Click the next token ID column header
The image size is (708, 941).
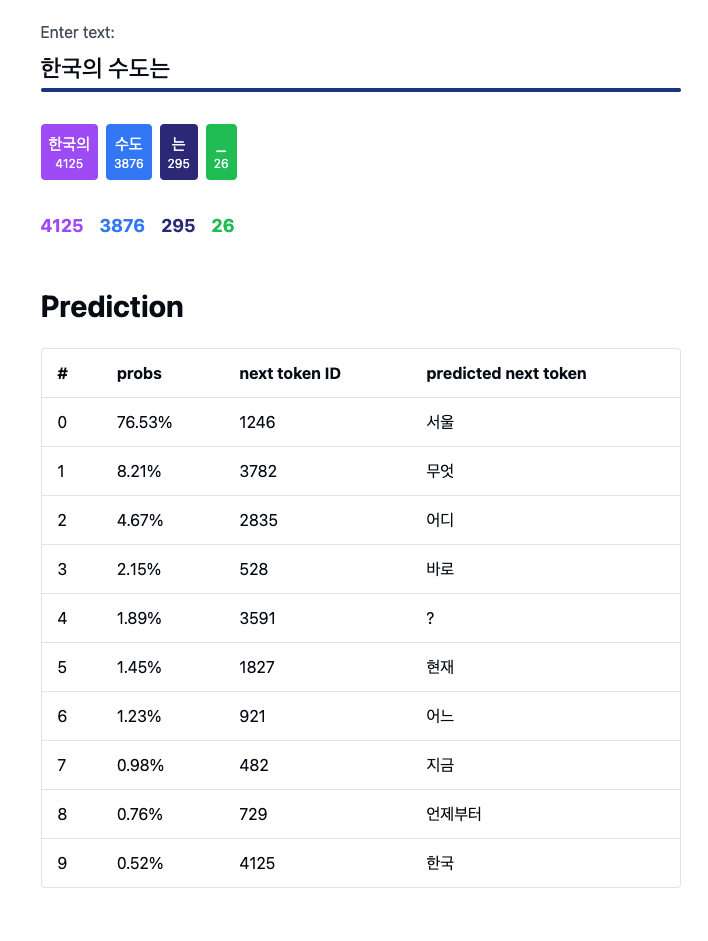tap(290, 373)
